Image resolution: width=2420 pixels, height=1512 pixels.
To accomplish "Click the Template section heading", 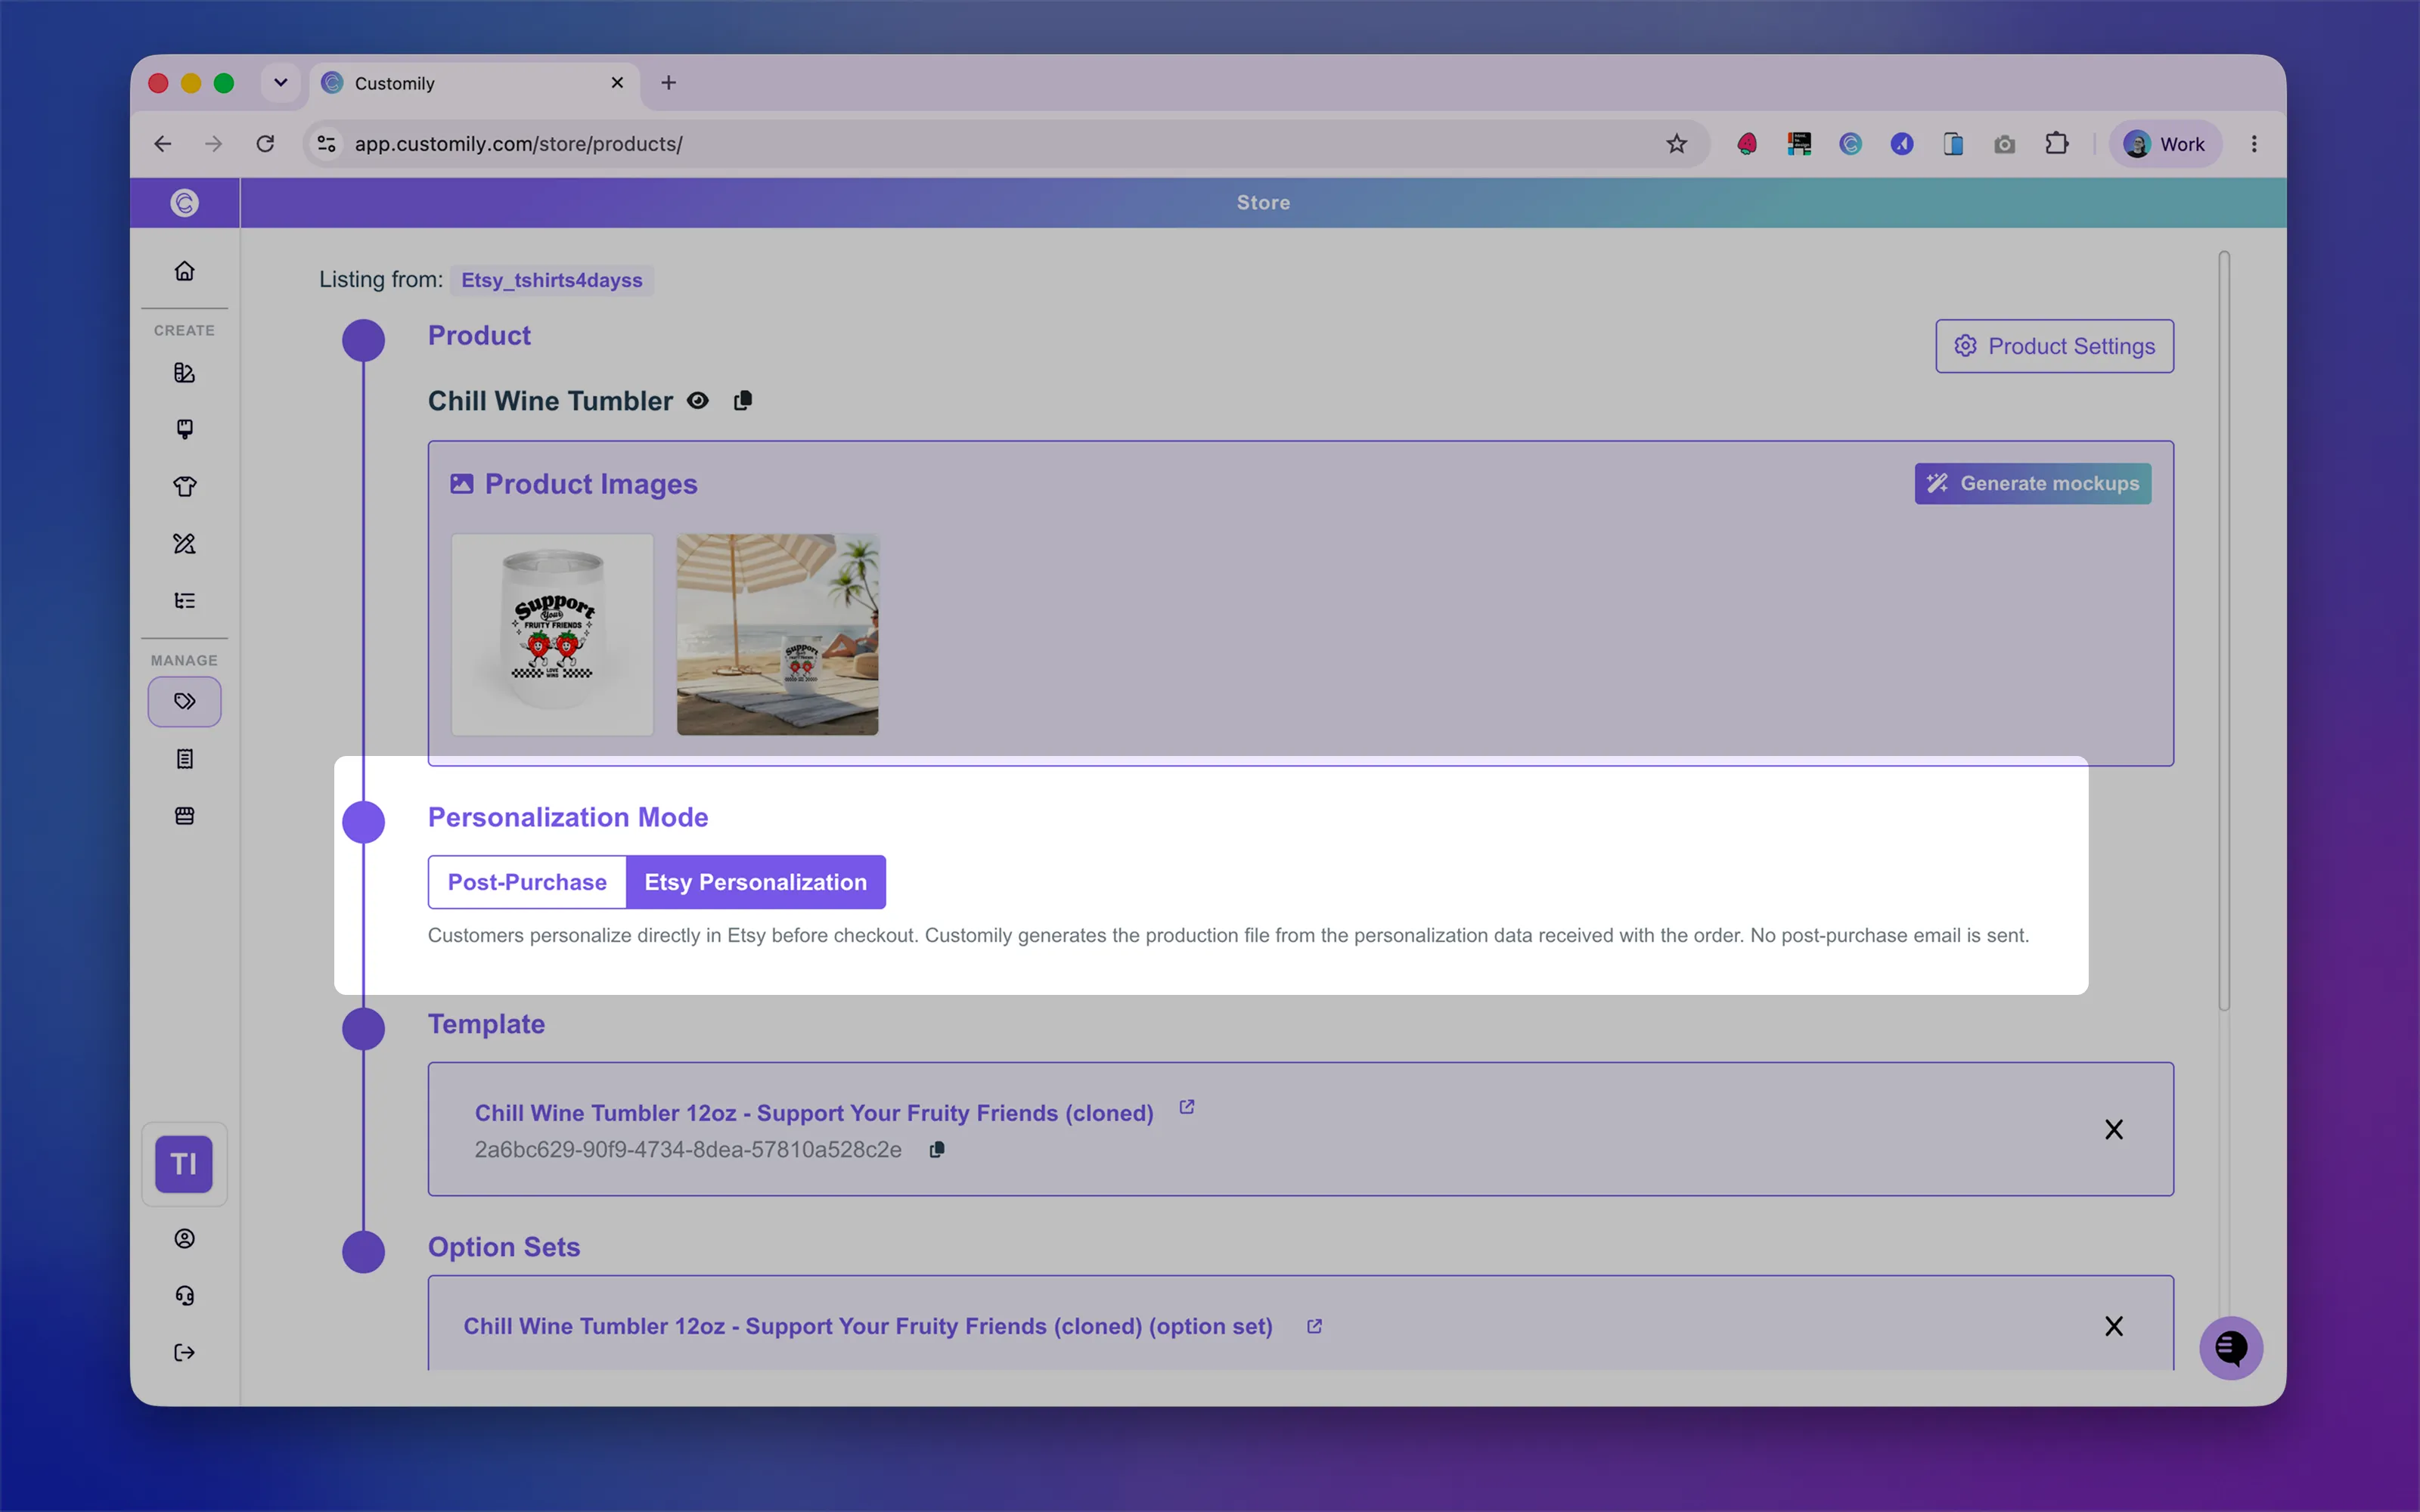I will (486, 1024).
